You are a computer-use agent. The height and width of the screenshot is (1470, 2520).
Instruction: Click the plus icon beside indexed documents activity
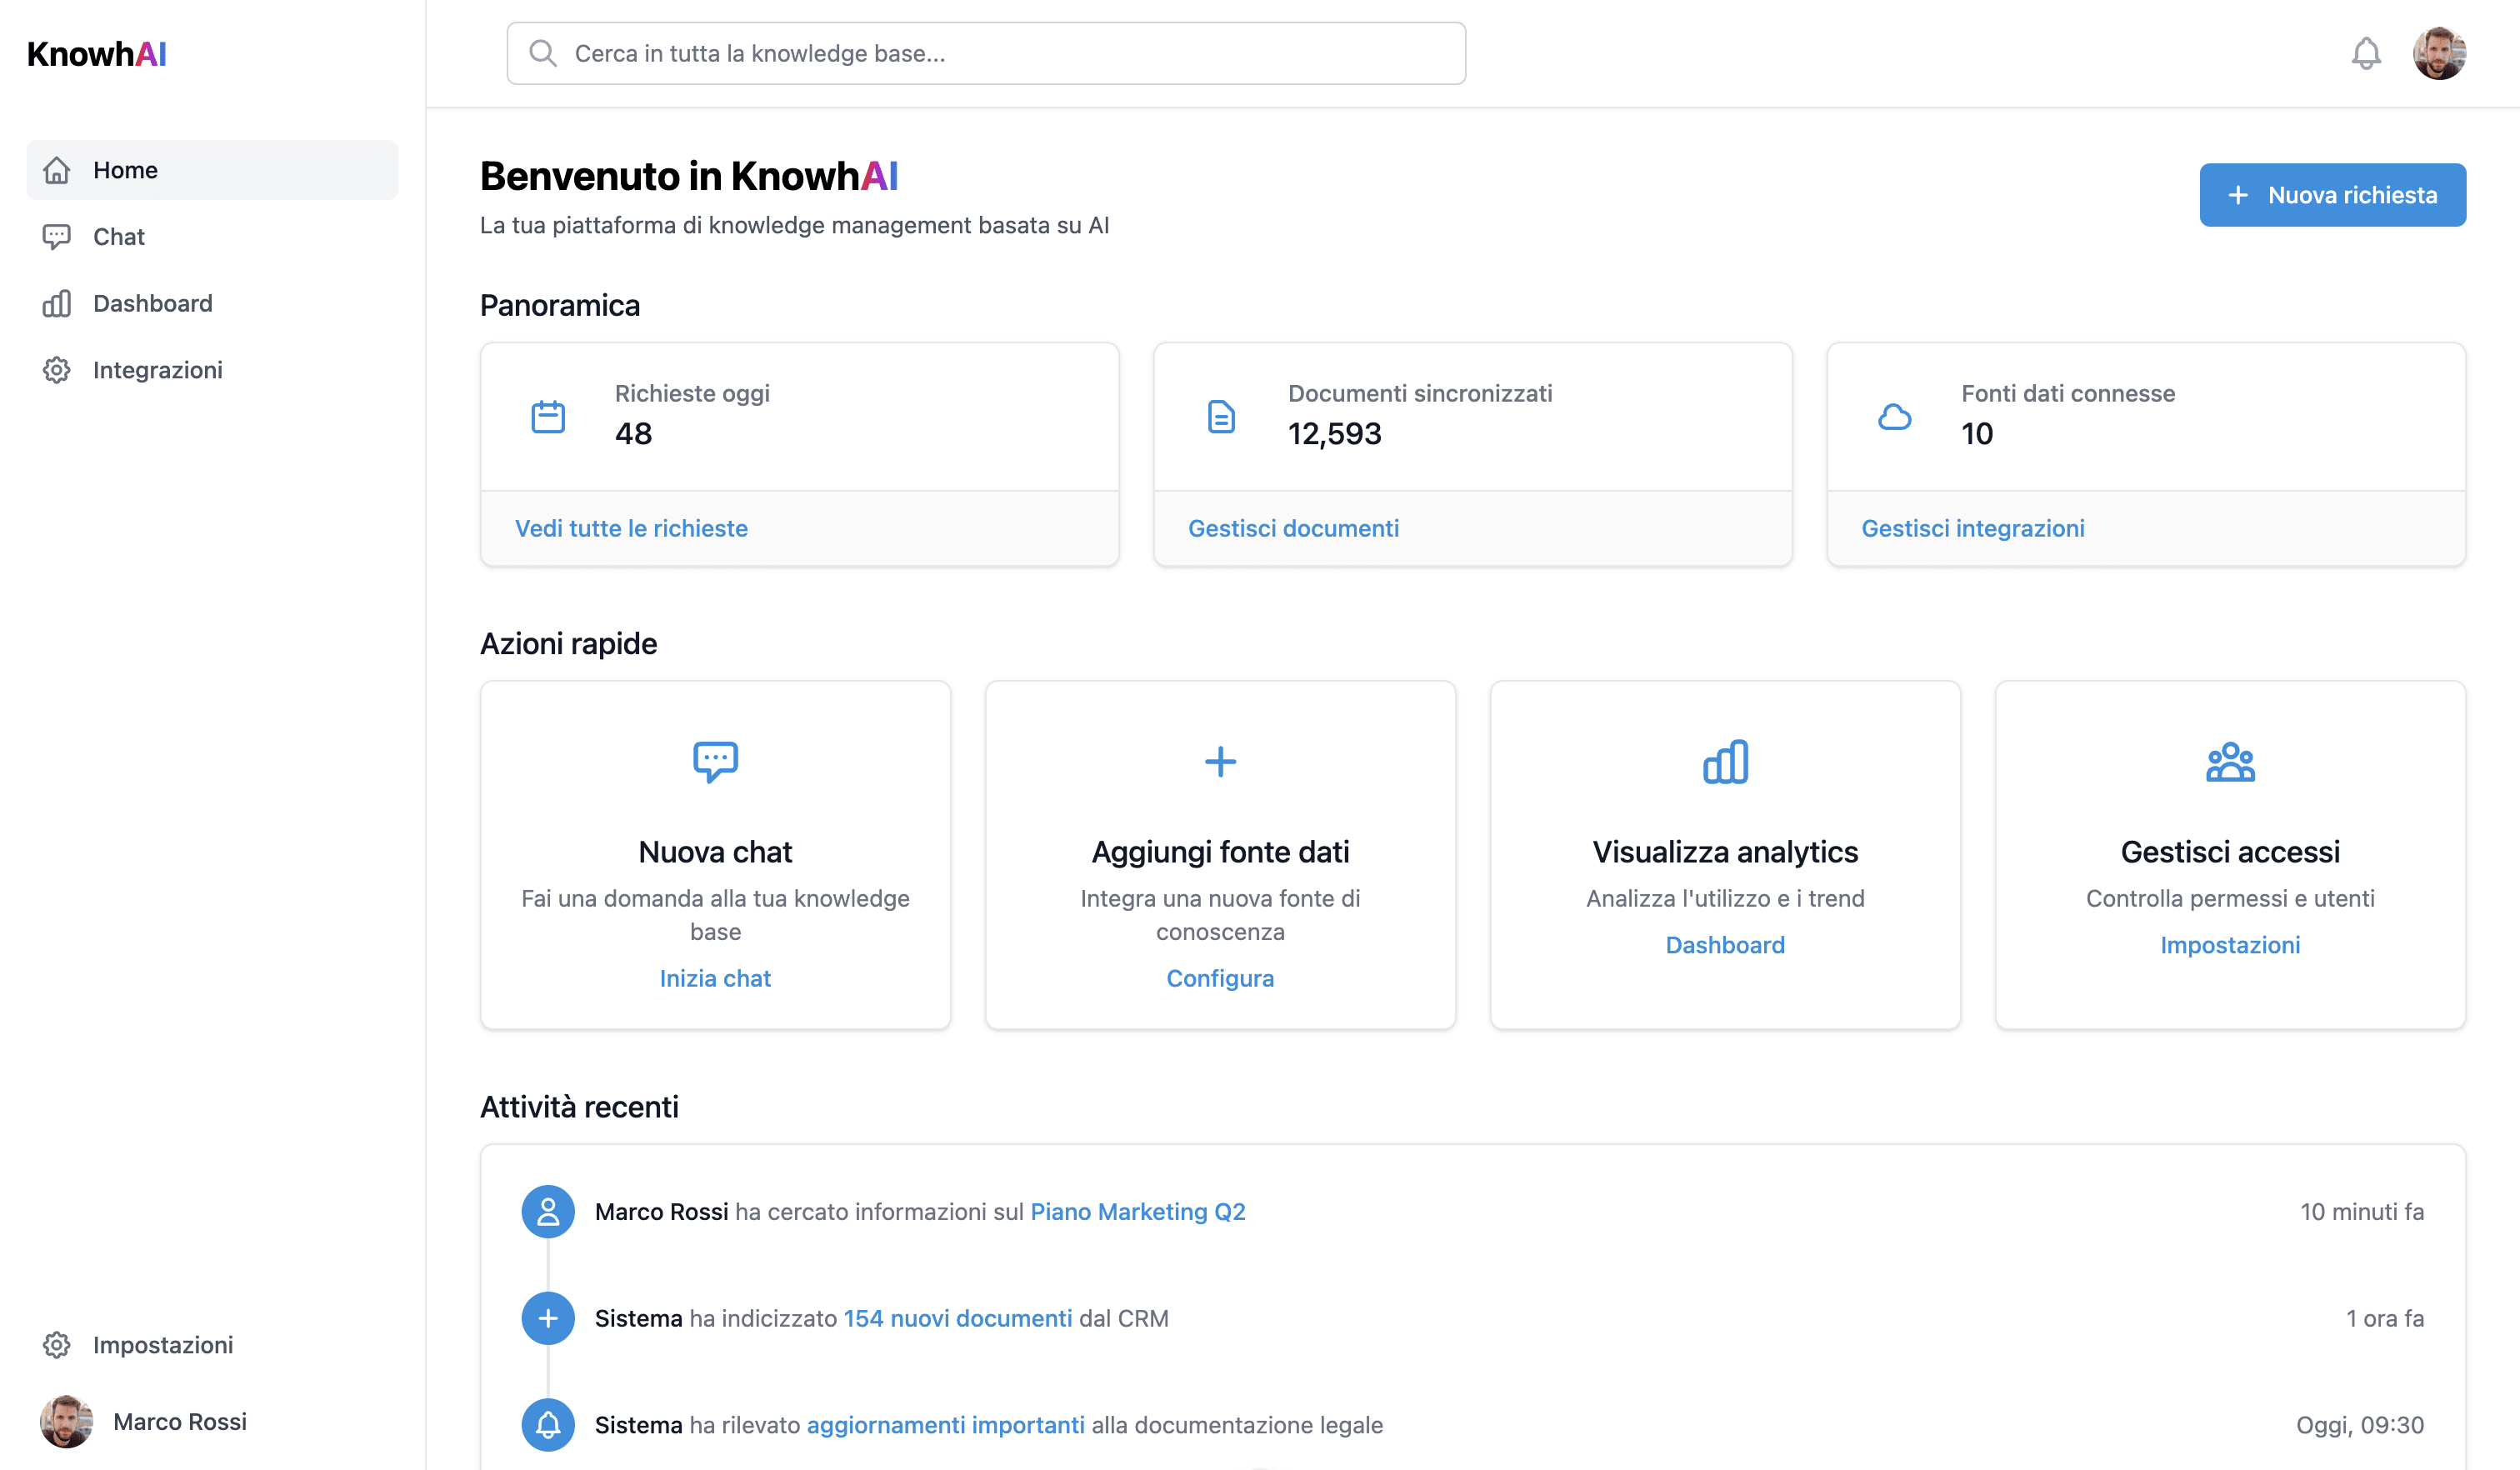pos(548,1318)
